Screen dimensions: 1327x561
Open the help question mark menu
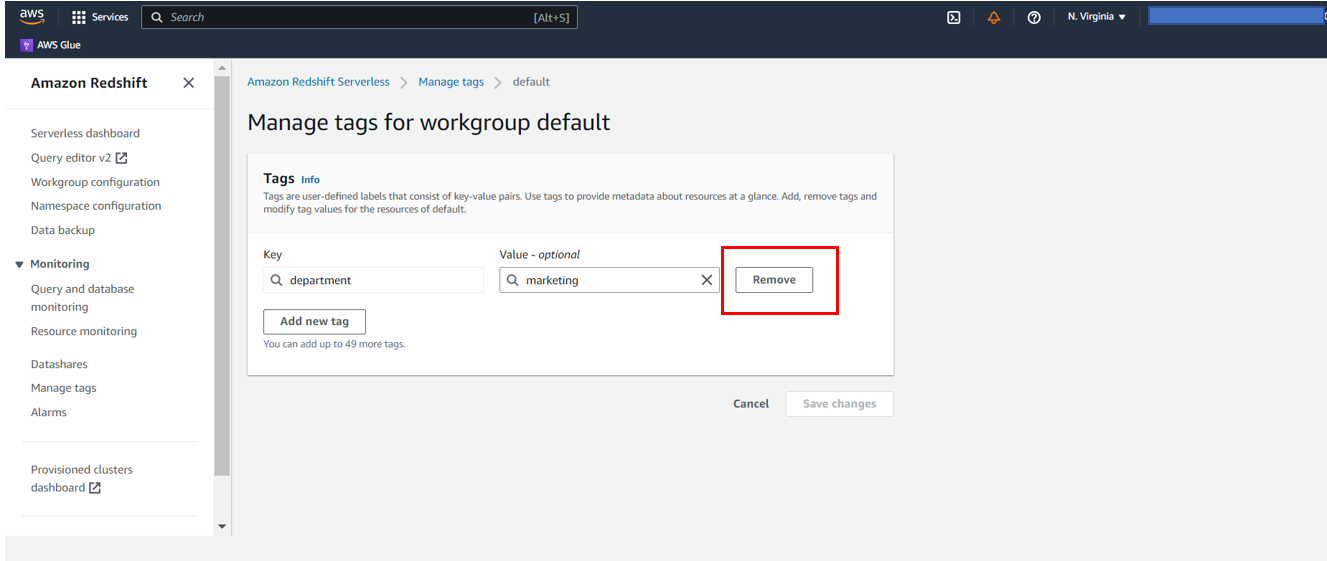(x=1034, y=17)
